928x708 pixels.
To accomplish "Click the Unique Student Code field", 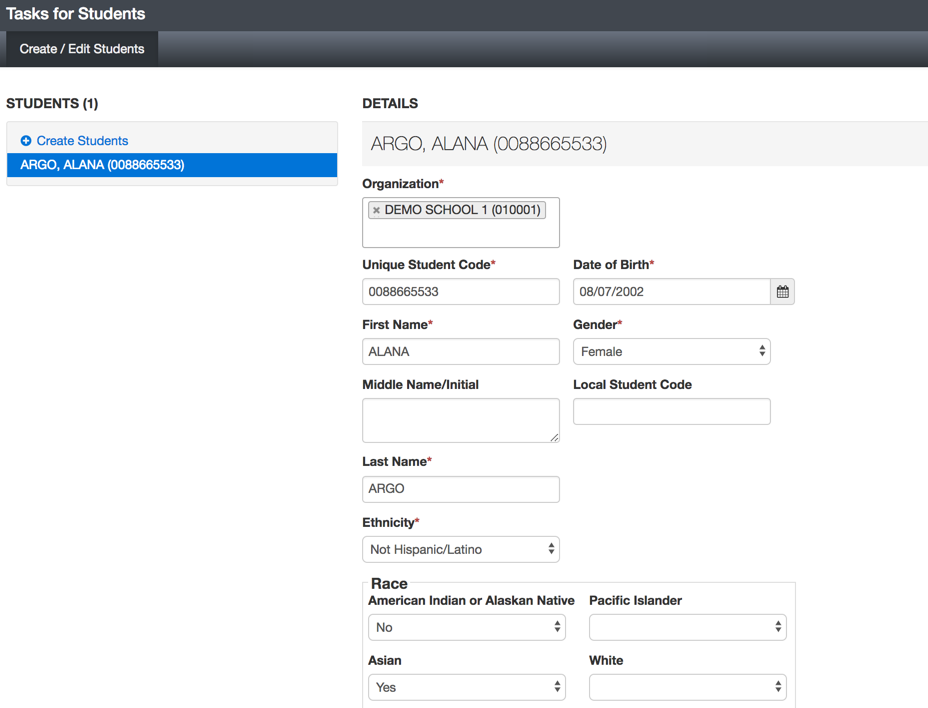I will tap(460, 292).
